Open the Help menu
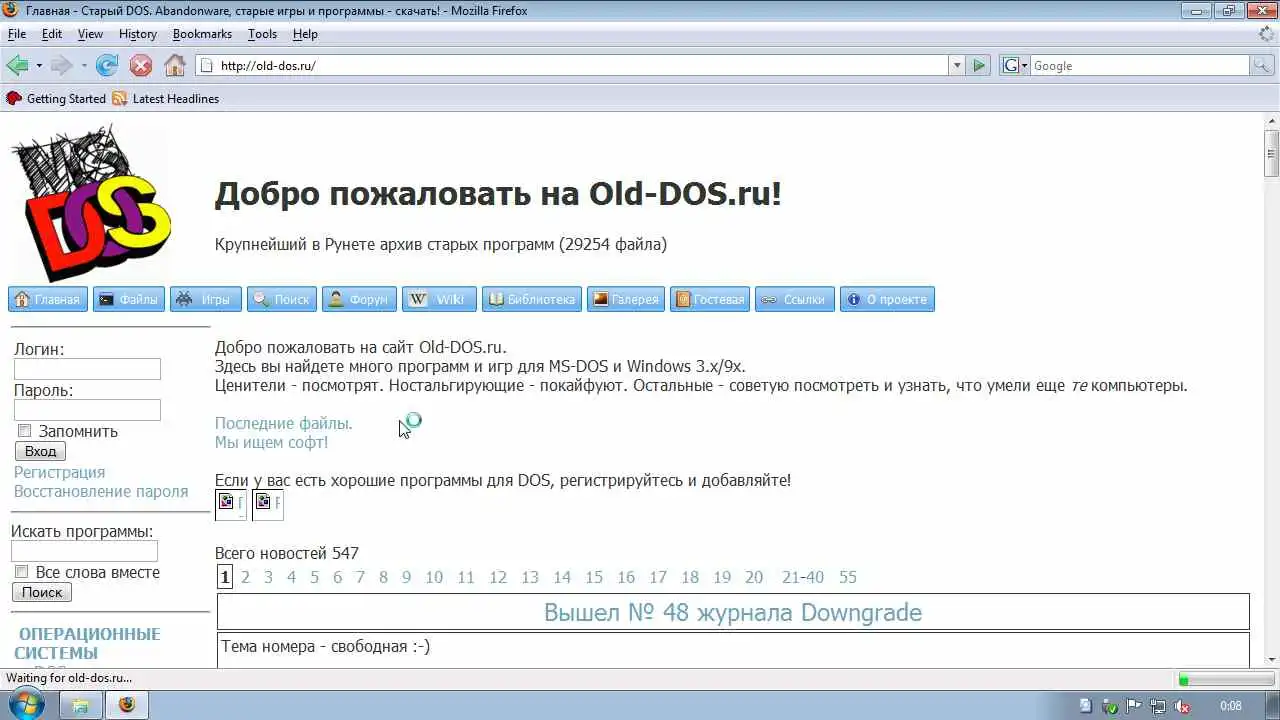Viewport: 1280px width, 720px height. 305,34
